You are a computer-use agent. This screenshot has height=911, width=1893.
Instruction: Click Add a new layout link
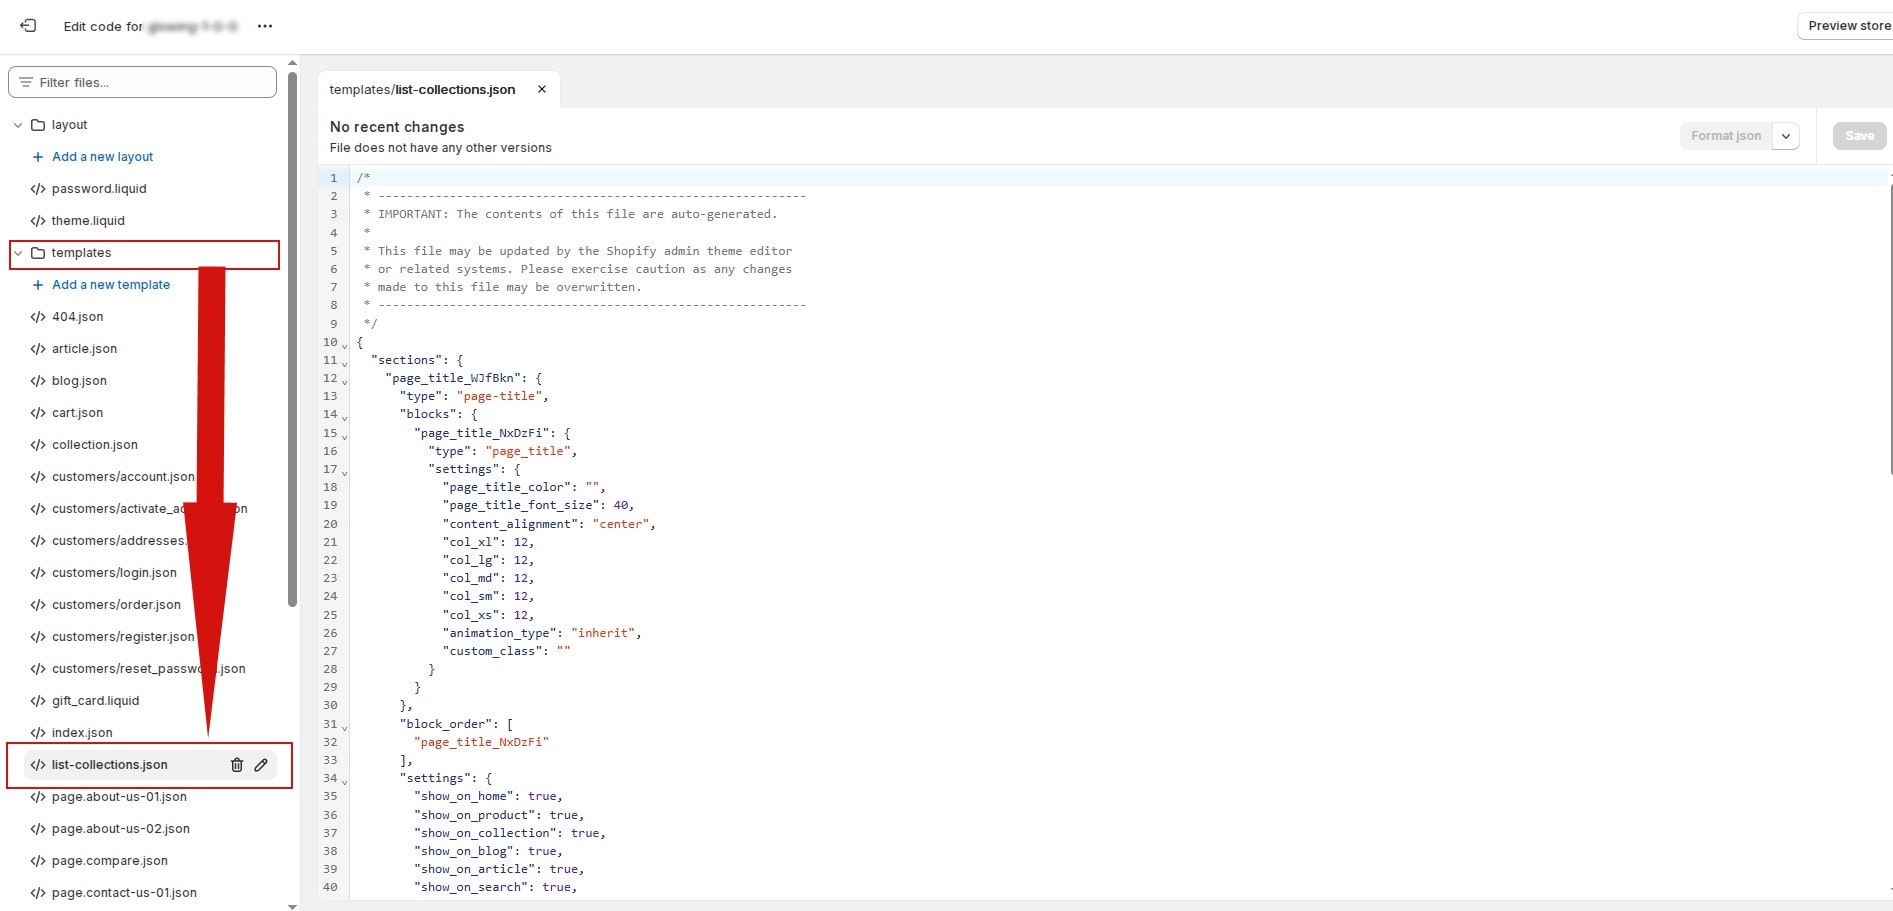point(102,157)
